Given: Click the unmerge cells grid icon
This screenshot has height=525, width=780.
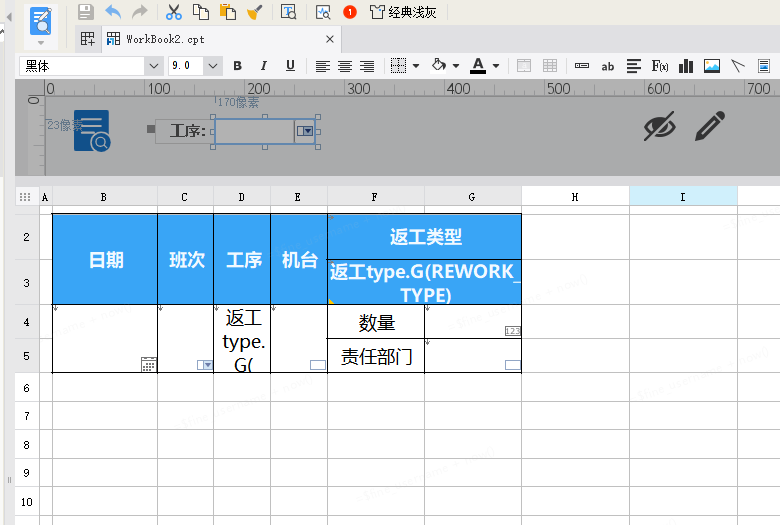Looking at the screenshot, I should [x=550, y=66].
